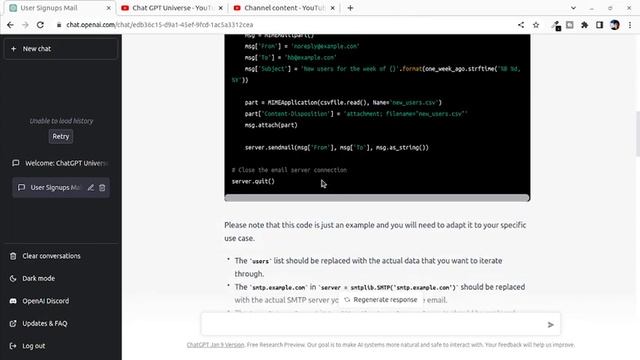Screen dimensions: 640x360
Task: Click Clear conversations in the sidebar
Action: [x=60, y=256]
